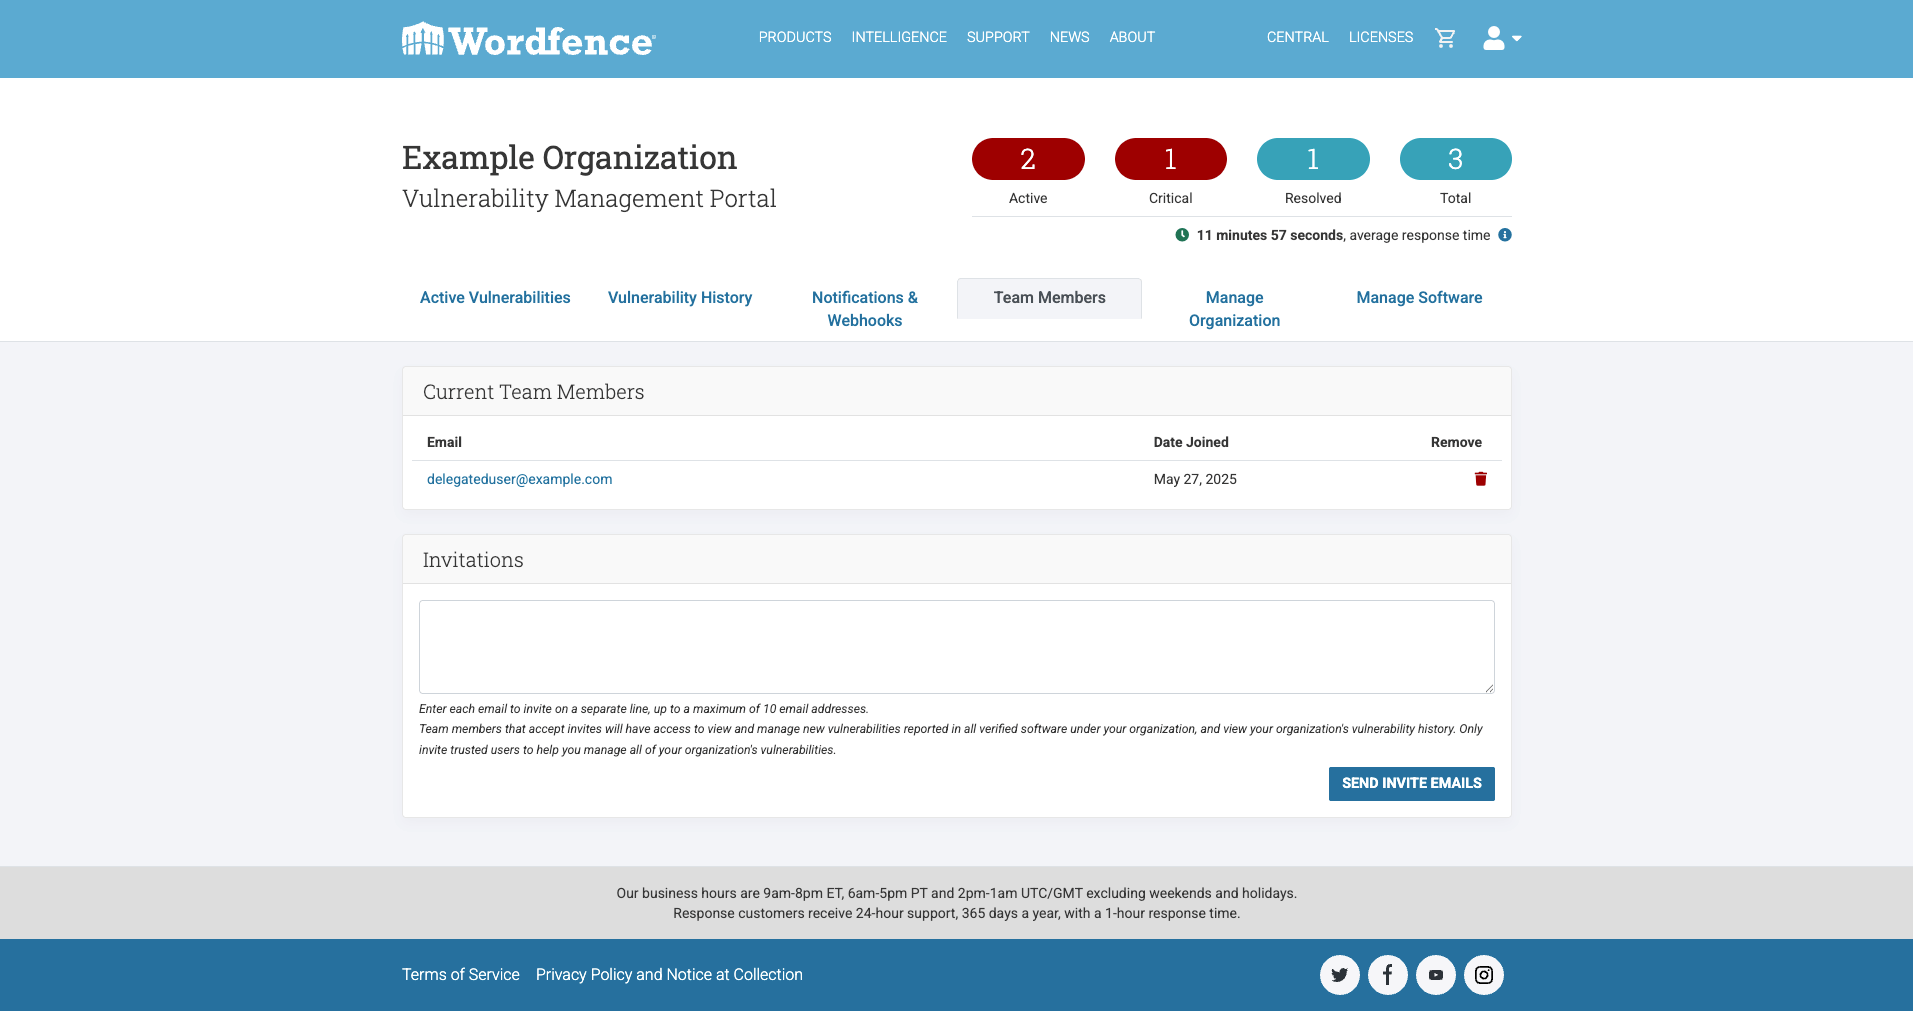Open the Instagram social icon

1483,975
